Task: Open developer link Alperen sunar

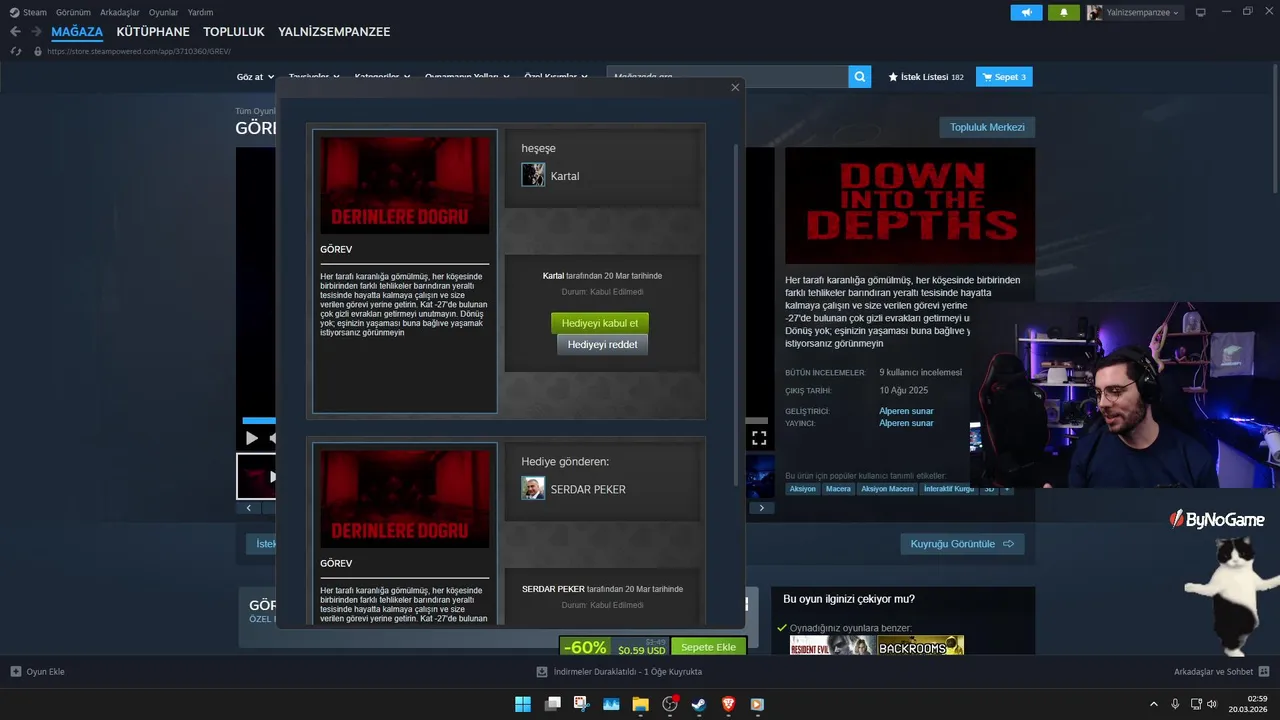Action: 906,411
